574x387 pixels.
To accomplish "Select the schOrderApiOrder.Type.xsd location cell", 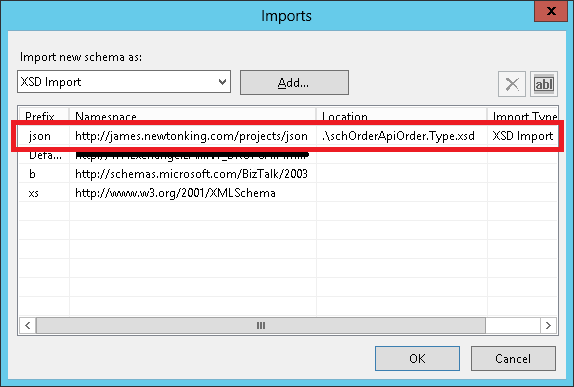I will (402, 136).
